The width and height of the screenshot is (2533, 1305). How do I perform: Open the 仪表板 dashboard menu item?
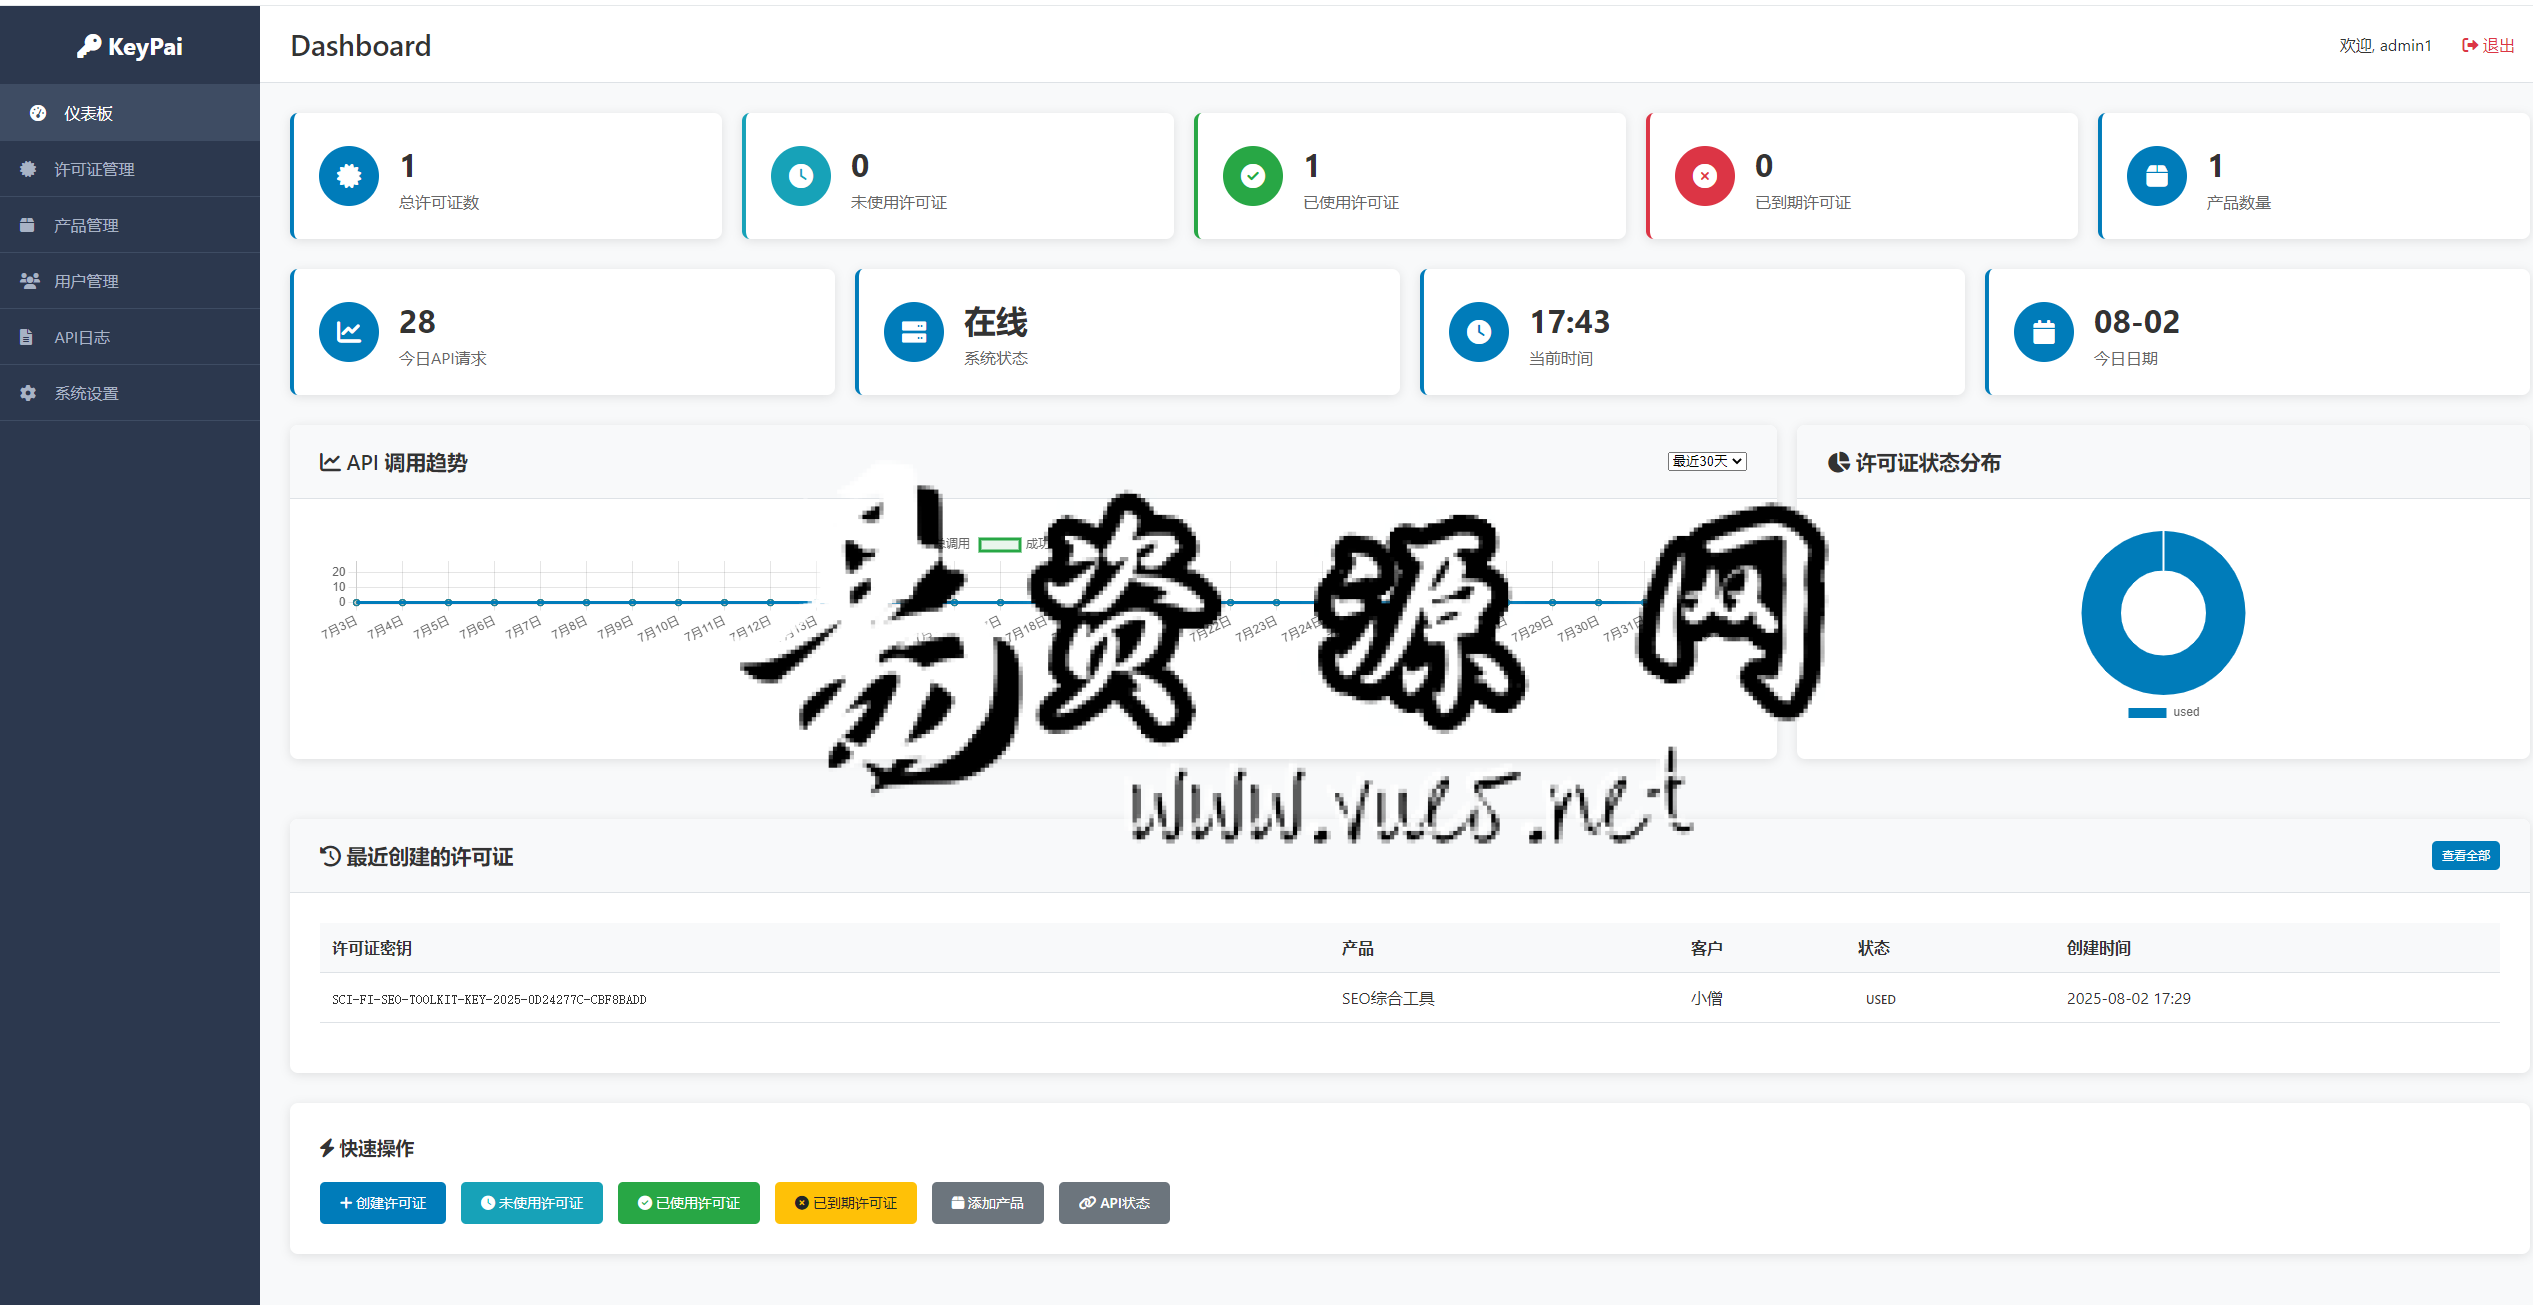point(130,113)
